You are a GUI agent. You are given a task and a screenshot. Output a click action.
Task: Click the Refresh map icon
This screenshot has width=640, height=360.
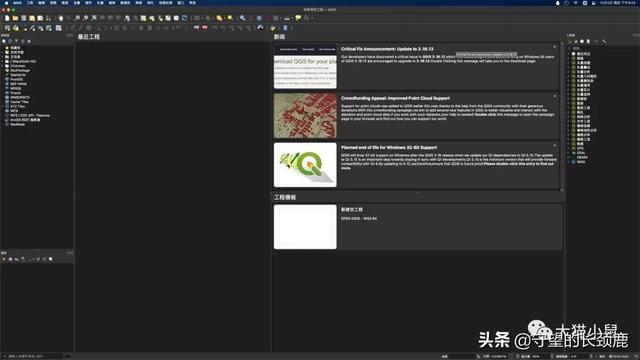click(184, 18)
